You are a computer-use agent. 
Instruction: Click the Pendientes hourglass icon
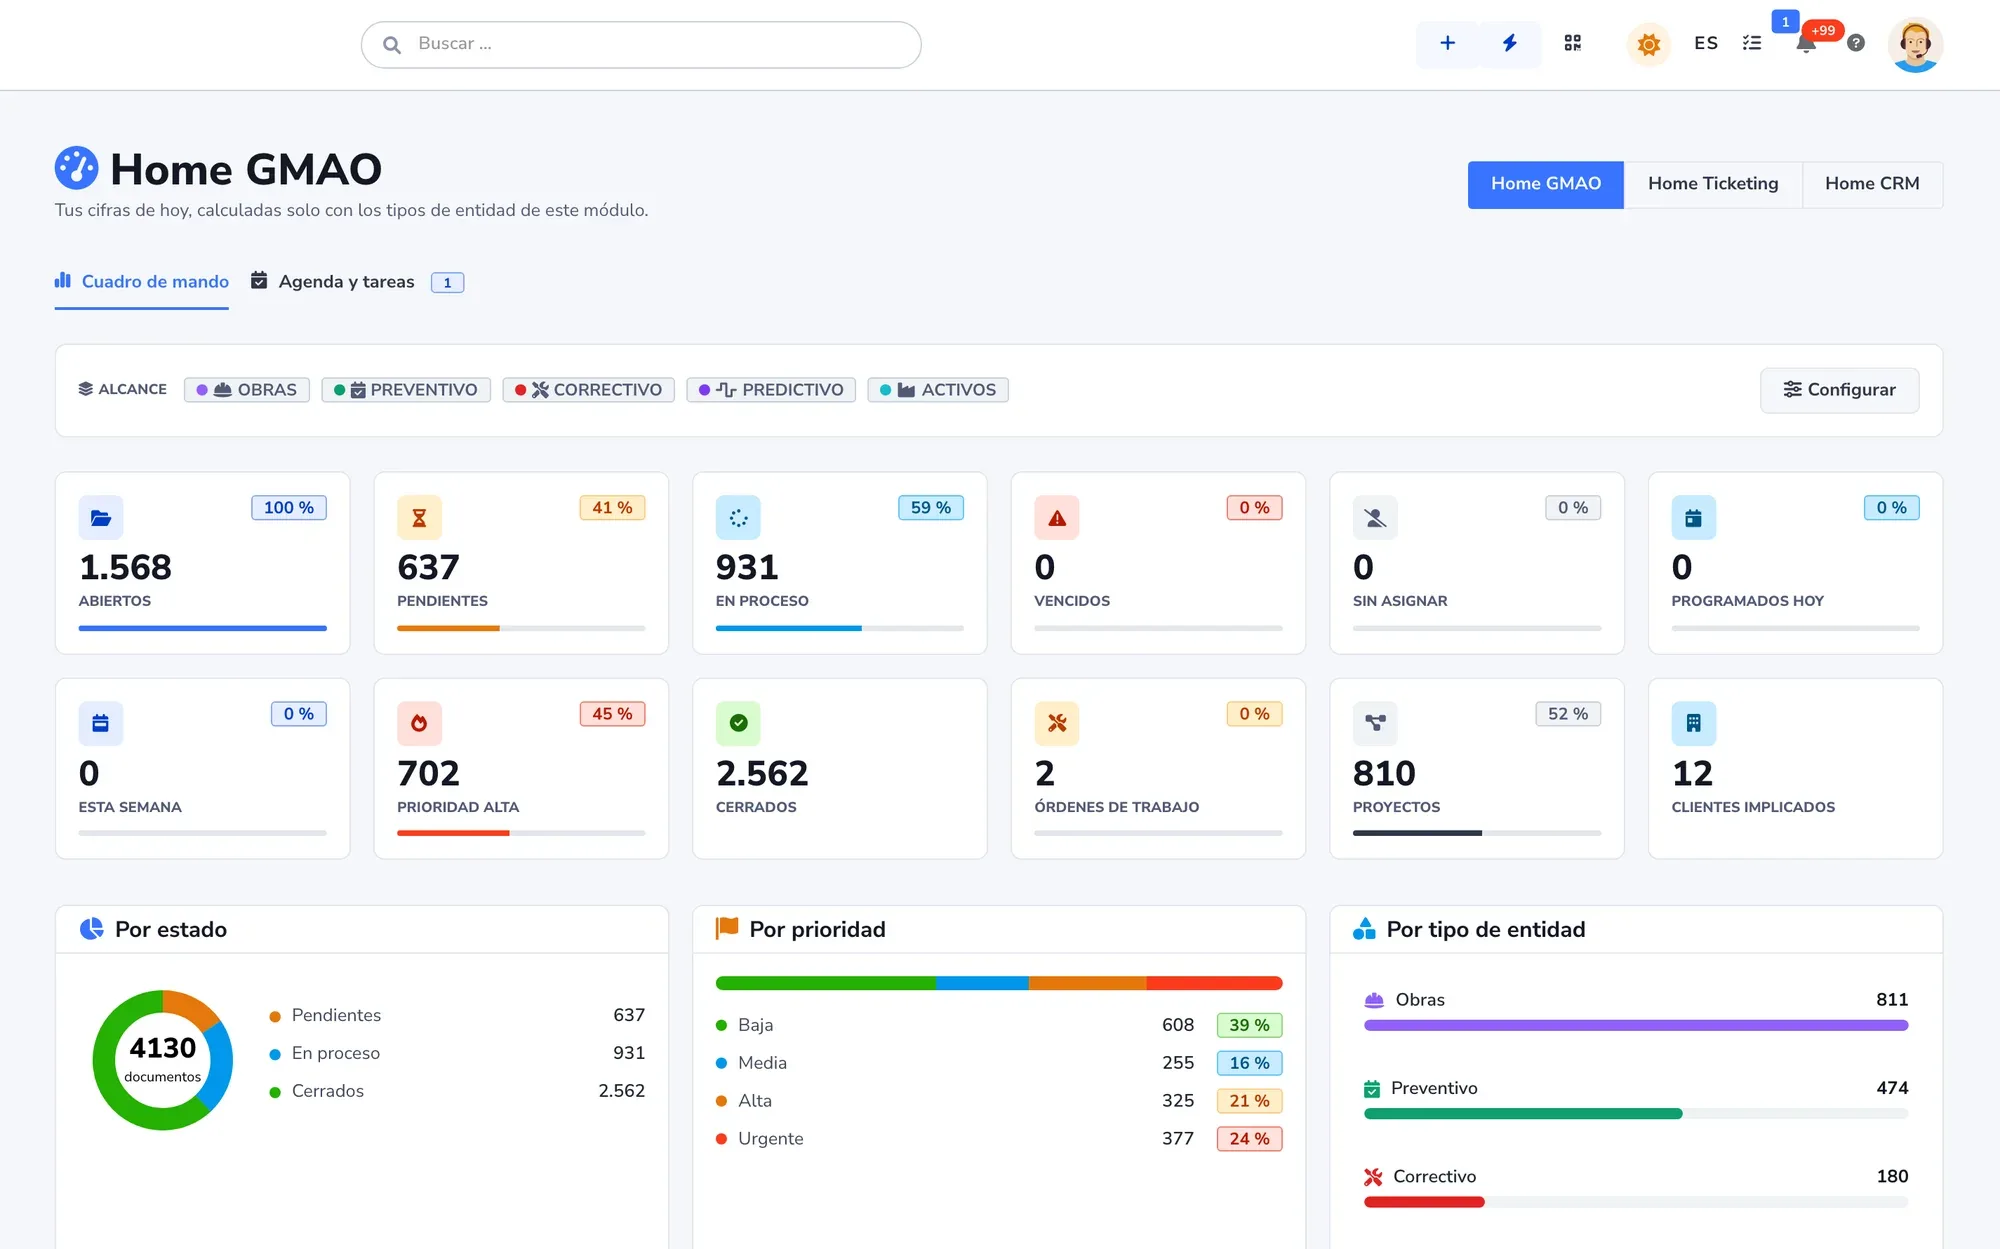click(419, 518)
